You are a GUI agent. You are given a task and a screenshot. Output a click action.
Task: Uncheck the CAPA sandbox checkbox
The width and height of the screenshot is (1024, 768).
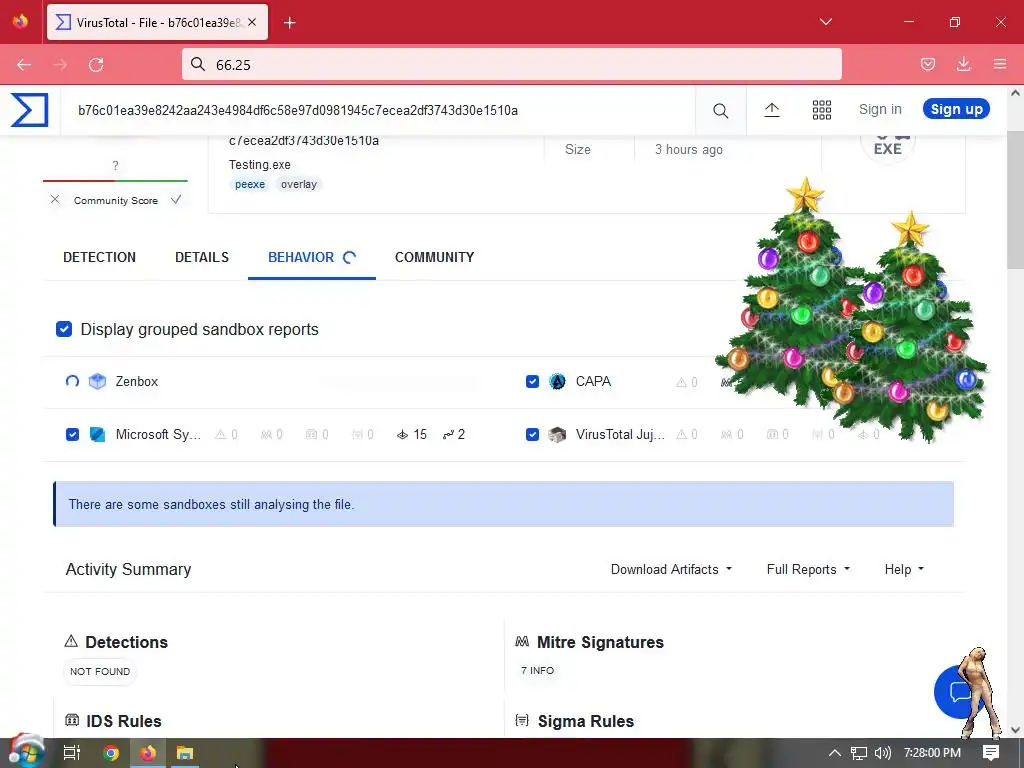pyautogui.click(x=532, y=381)
